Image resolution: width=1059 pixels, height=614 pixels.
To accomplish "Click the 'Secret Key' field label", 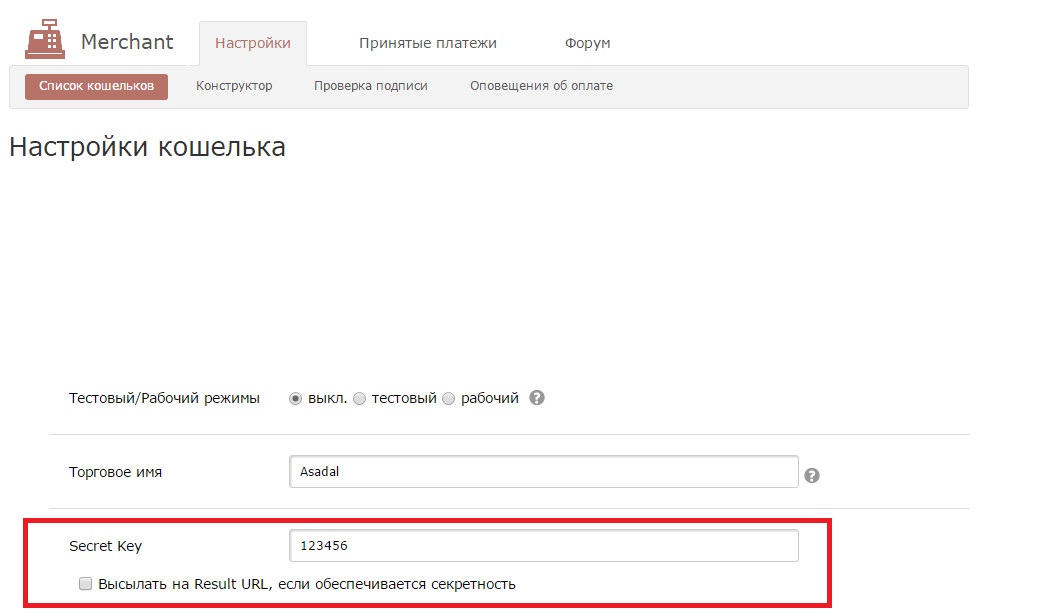I will (105, 546).
